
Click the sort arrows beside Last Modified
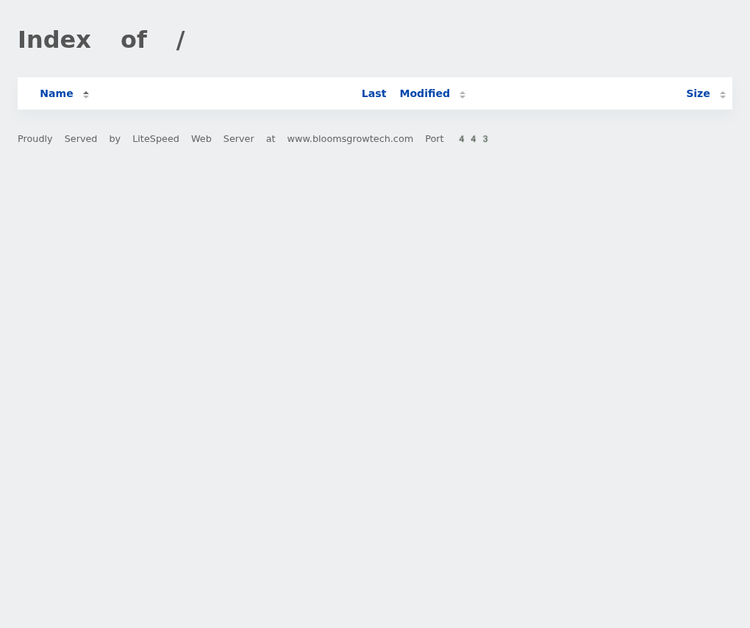(x=462, y=94)
